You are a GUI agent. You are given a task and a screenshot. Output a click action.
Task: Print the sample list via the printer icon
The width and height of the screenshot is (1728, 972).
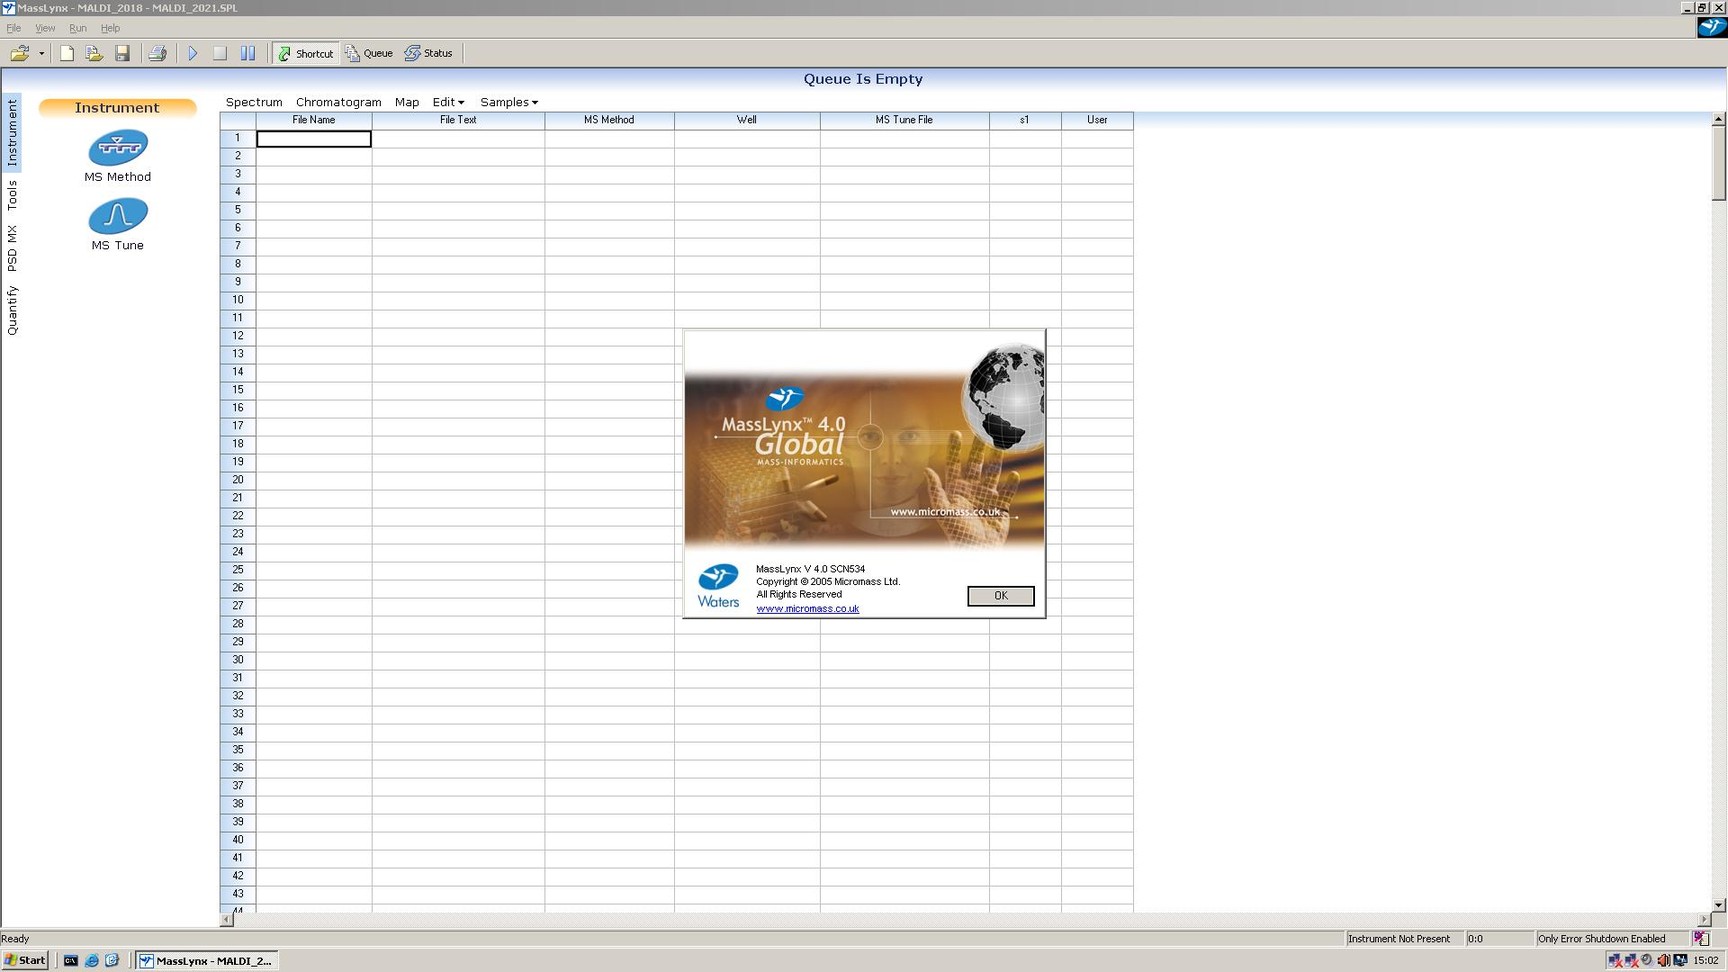tap(157, 53)
